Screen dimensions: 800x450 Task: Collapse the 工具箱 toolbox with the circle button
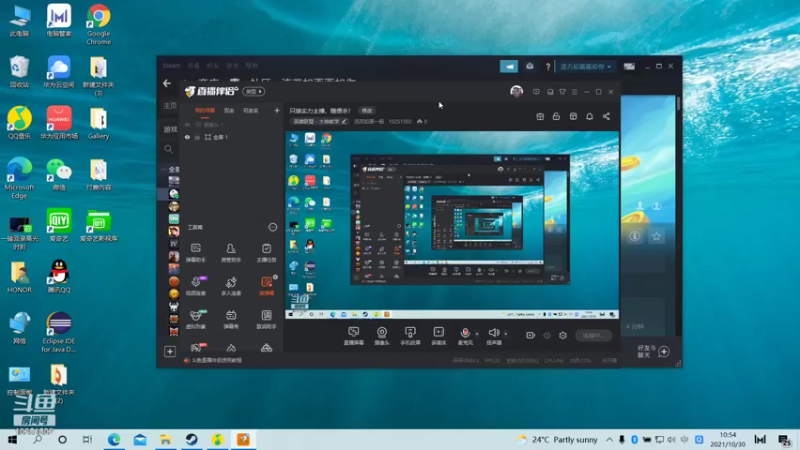pyautogui.click(x=273, y=227)
